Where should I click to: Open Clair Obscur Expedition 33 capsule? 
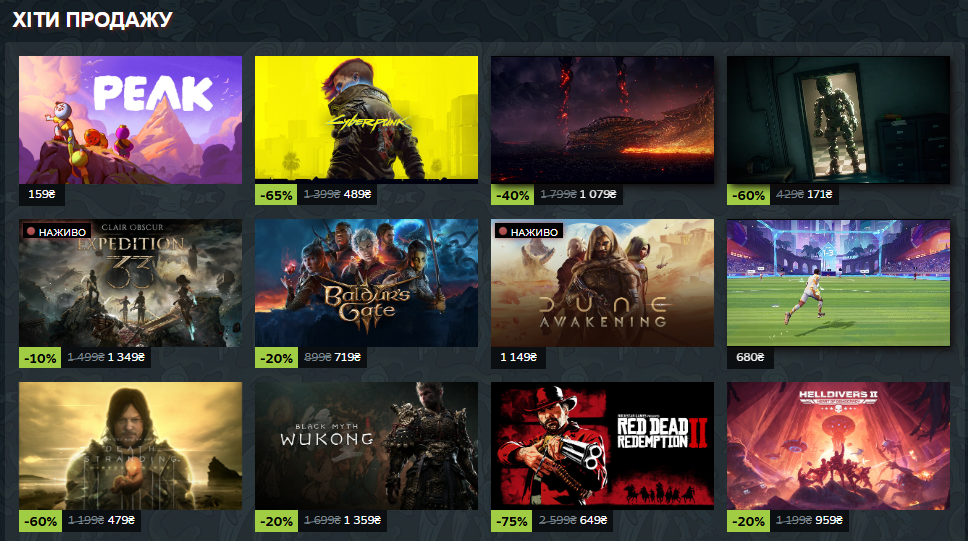130,283
